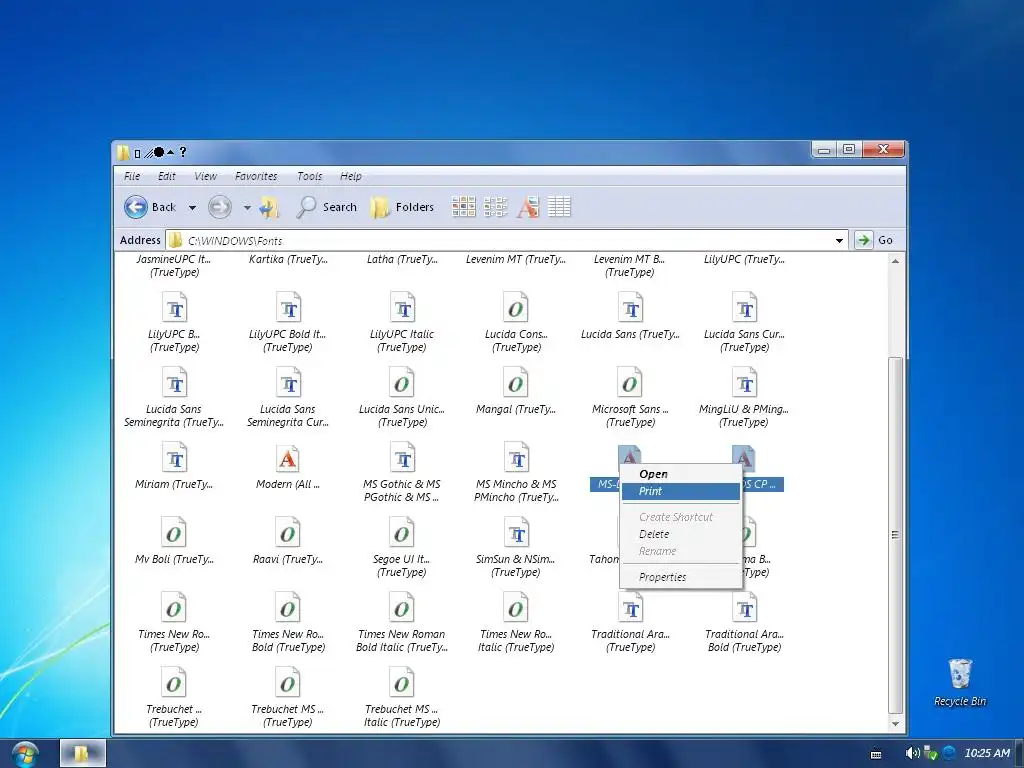Viewport: 1024px width, 768px height.
Task: Open the File menu
Action: (132, 176)
